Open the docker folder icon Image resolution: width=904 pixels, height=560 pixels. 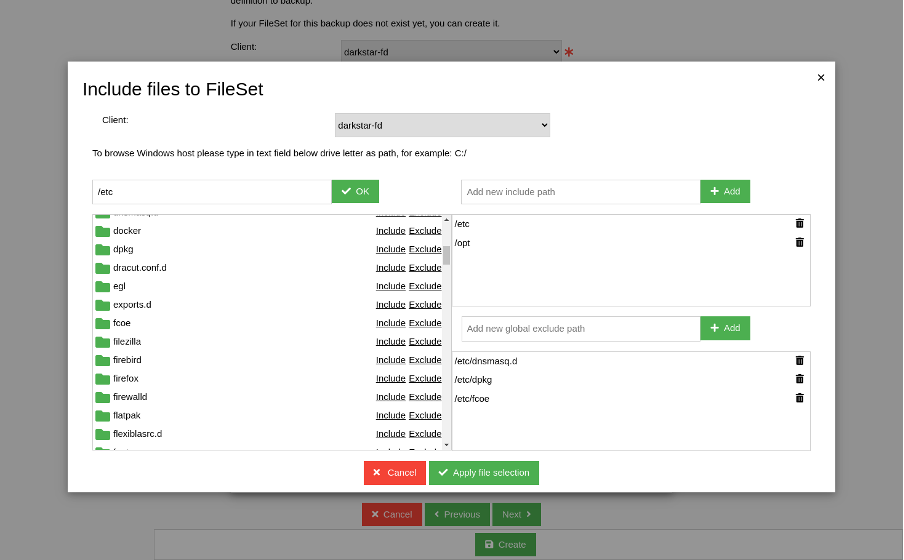tap(102, 231)
